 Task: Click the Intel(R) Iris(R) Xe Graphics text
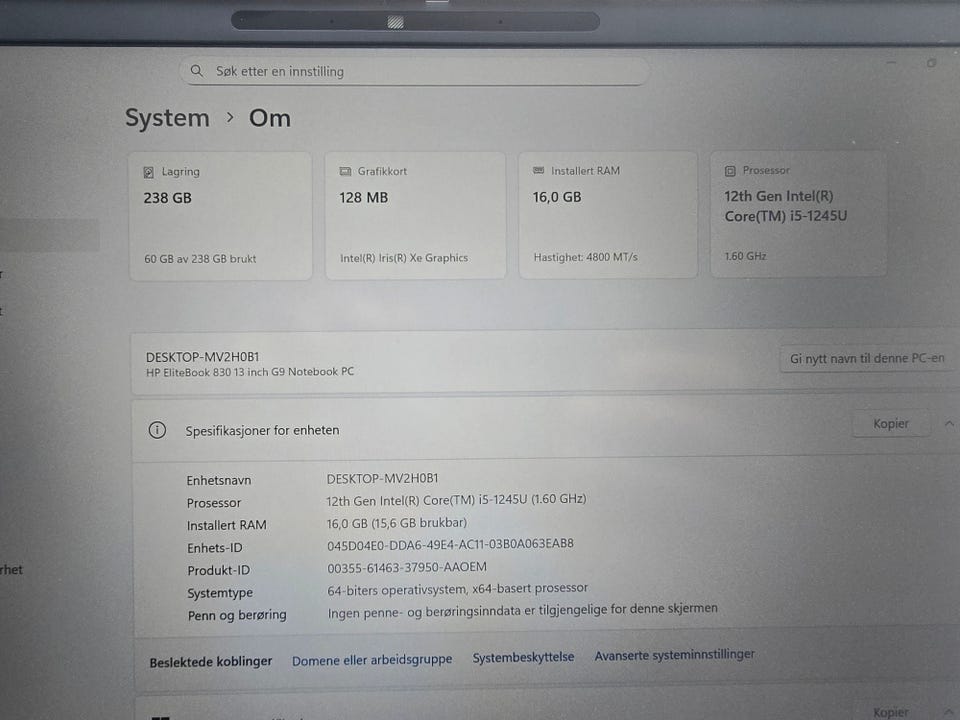coord(403,258)
